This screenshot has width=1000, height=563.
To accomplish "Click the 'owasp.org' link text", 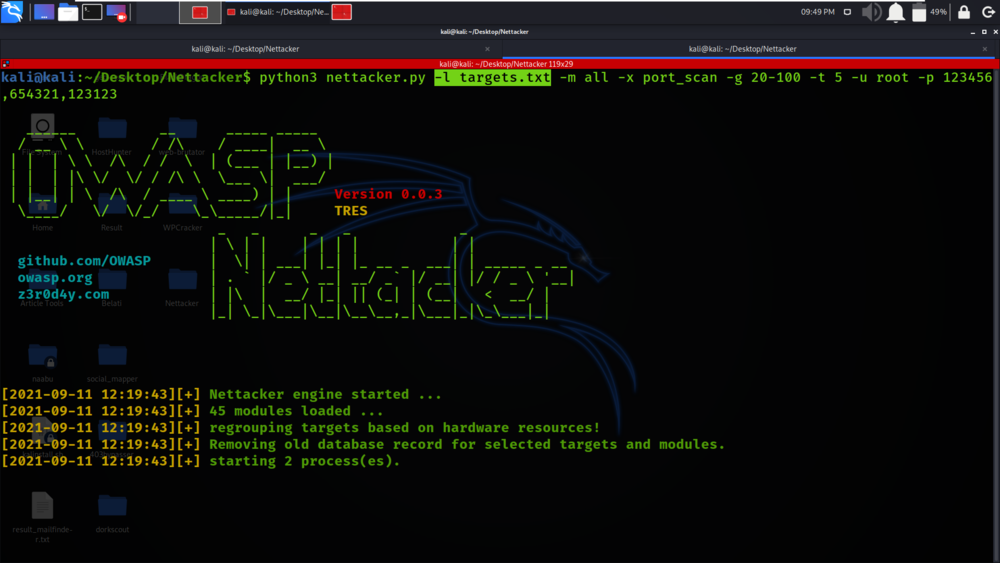I will tap(55, 278).
